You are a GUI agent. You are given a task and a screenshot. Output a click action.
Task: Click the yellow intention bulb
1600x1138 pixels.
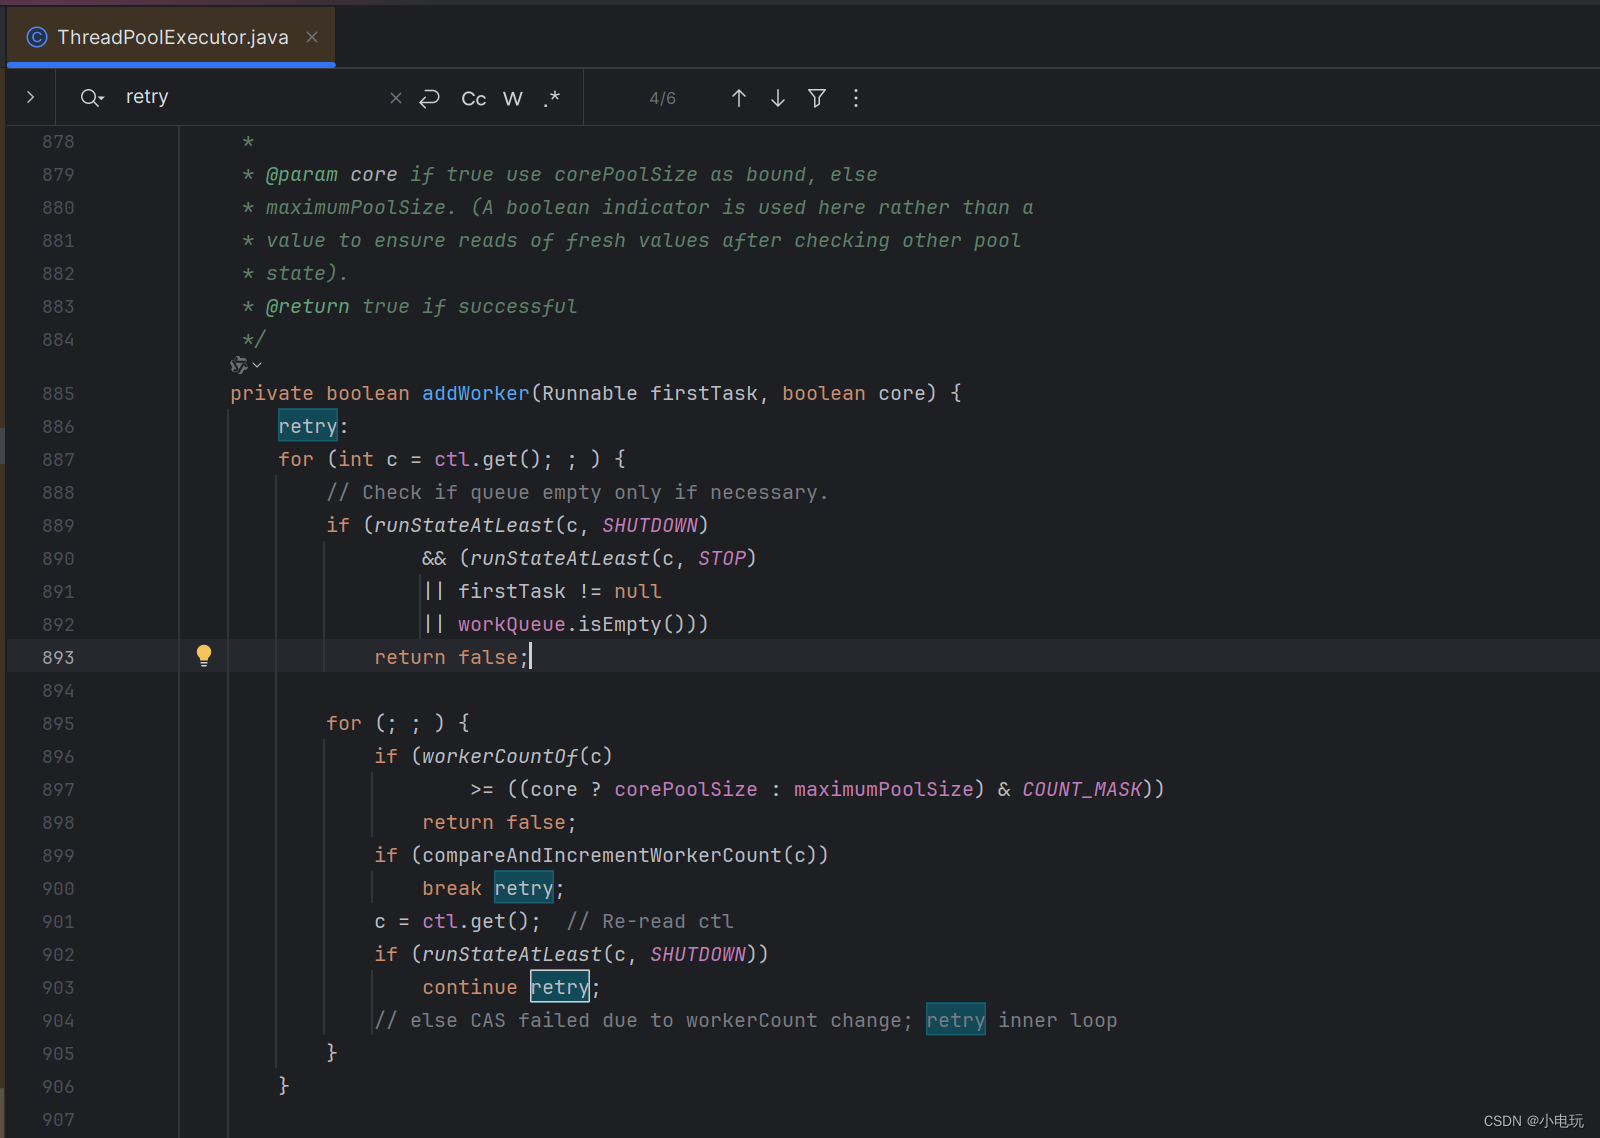tap(204, 656)
